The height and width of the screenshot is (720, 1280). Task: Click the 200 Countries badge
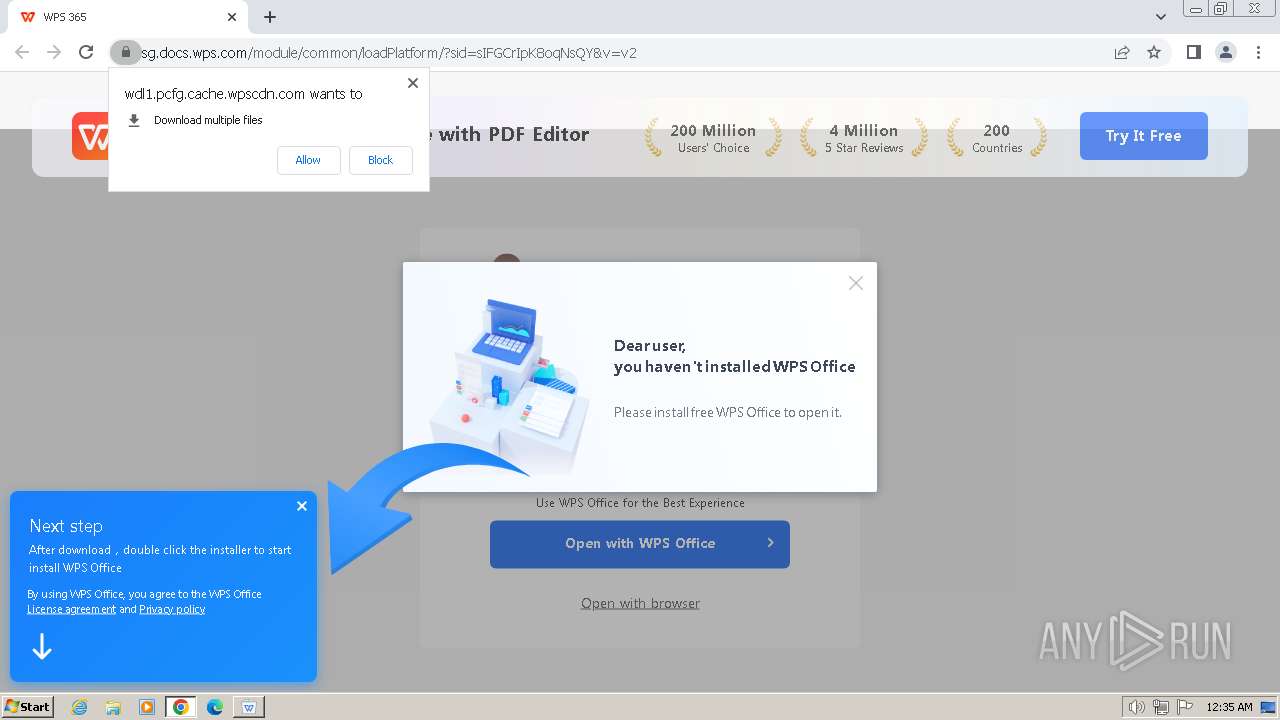coord(997,138)
